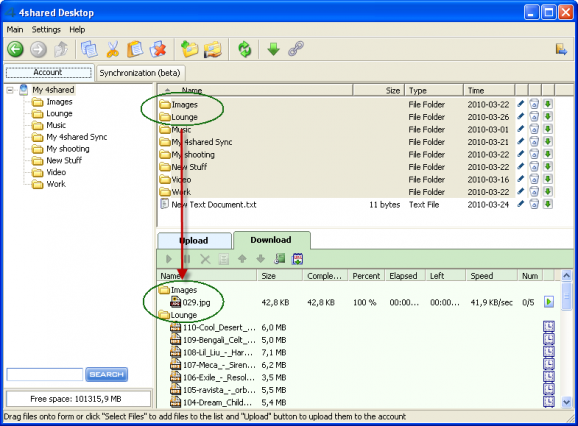Sort the file list by Time column header
This screenshot has width=578, height=426.
(x=489, y=90)
